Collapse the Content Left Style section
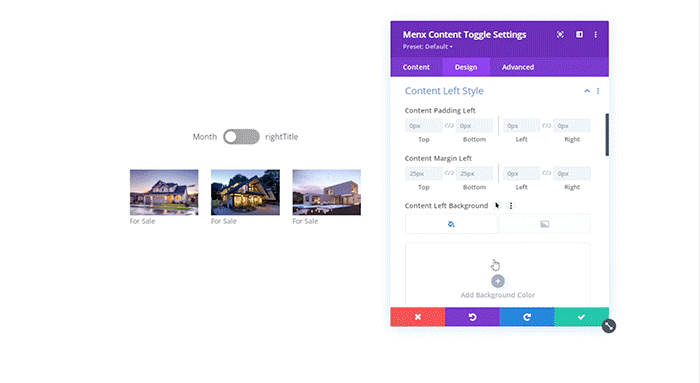 coord(587,91)
